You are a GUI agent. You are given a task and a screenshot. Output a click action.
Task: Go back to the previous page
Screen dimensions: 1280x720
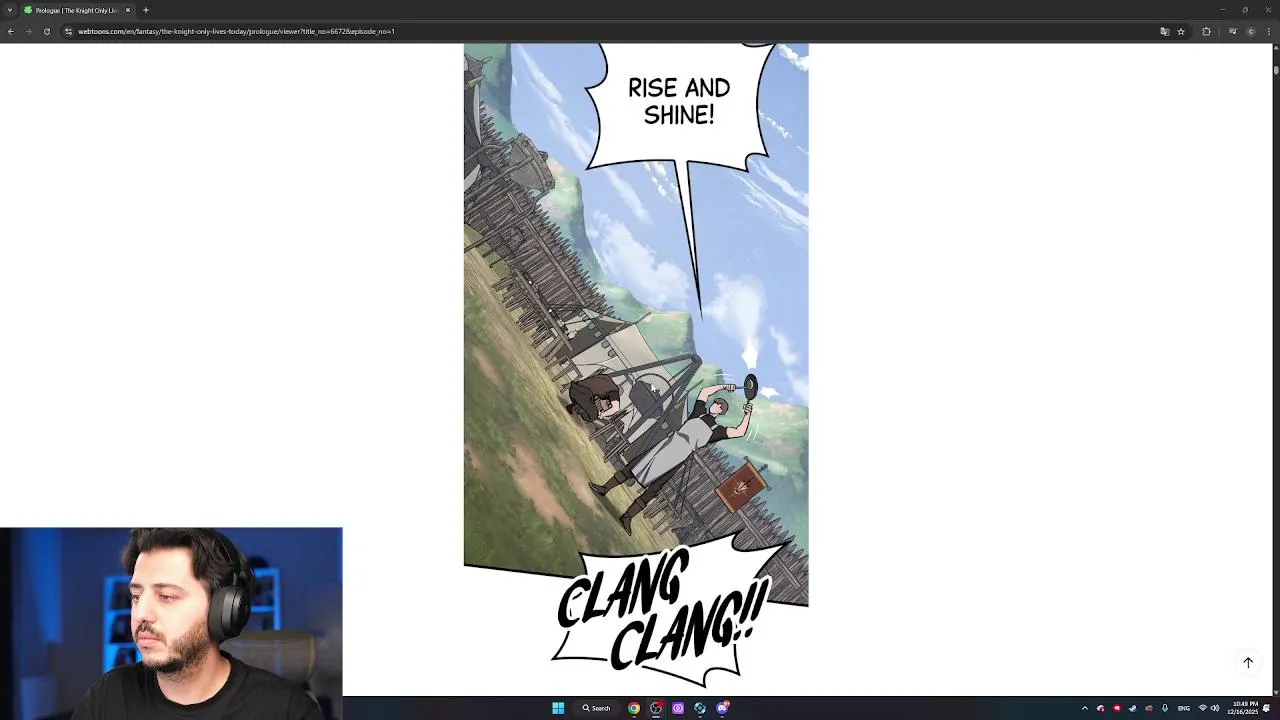pyautogui.click(x=10, y=31)
